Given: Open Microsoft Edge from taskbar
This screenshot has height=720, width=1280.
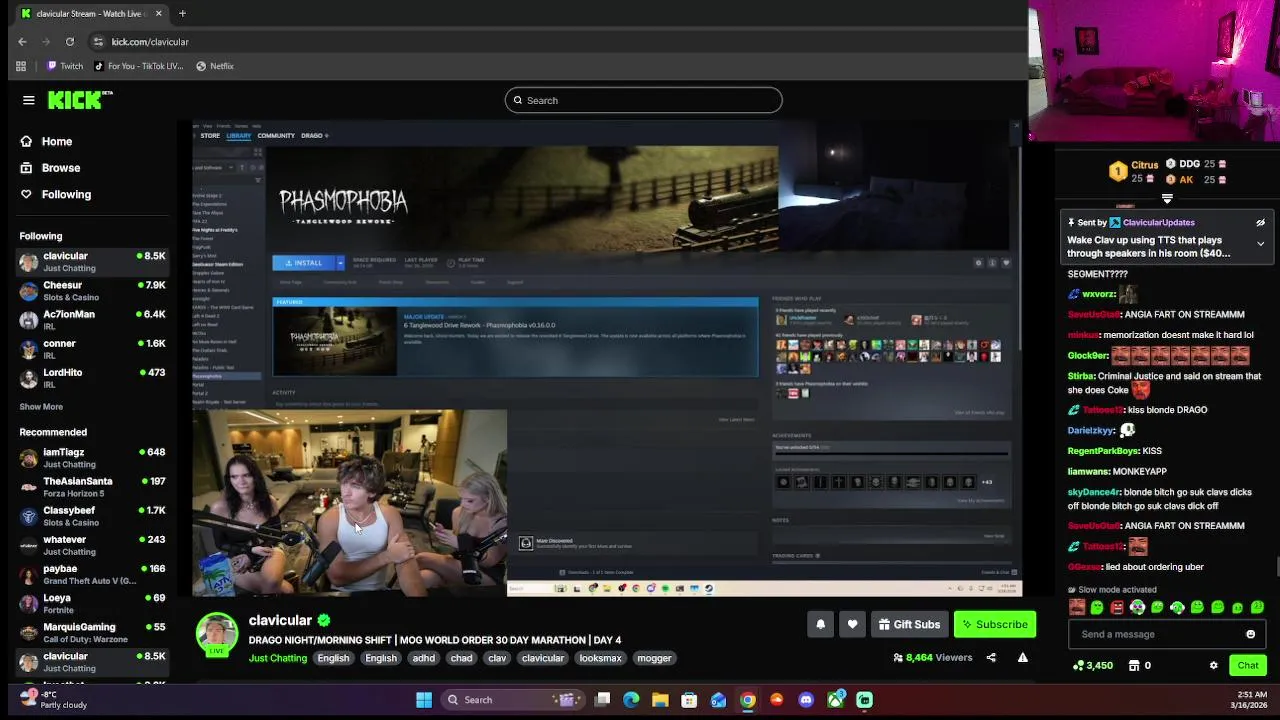Looking at the screenshot, I should coord(631,700).
